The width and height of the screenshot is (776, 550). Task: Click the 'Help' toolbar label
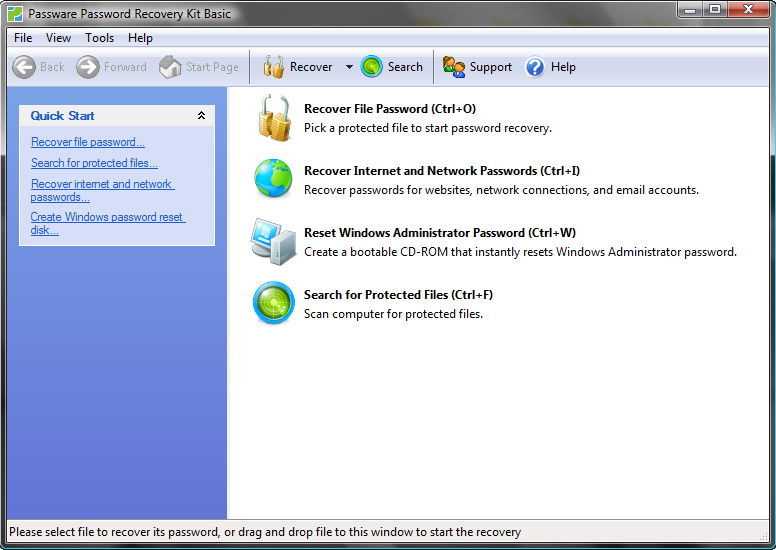[x=563, y=67]
